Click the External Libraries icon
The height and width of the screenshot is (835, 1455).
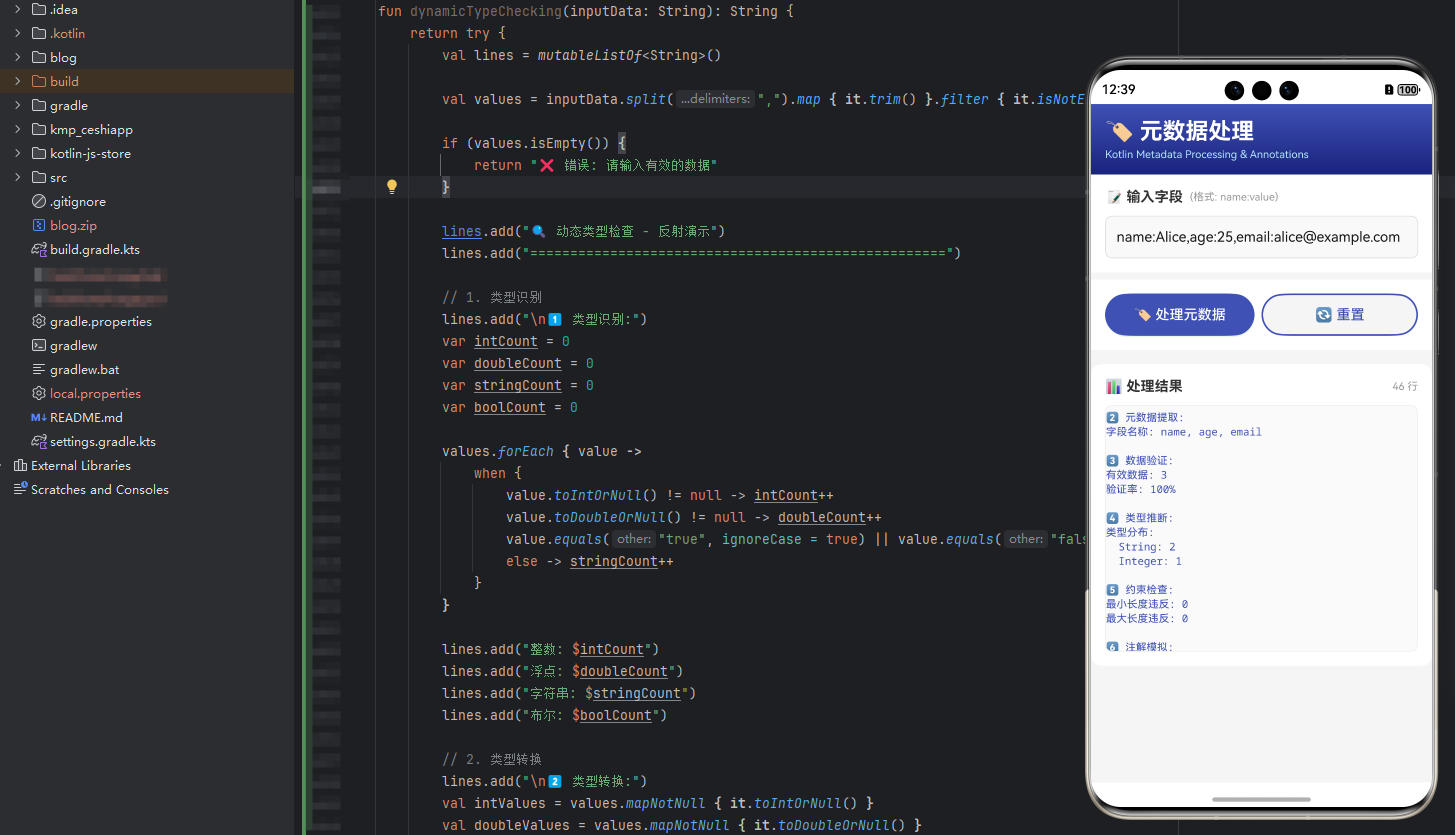tap(20, 465)
